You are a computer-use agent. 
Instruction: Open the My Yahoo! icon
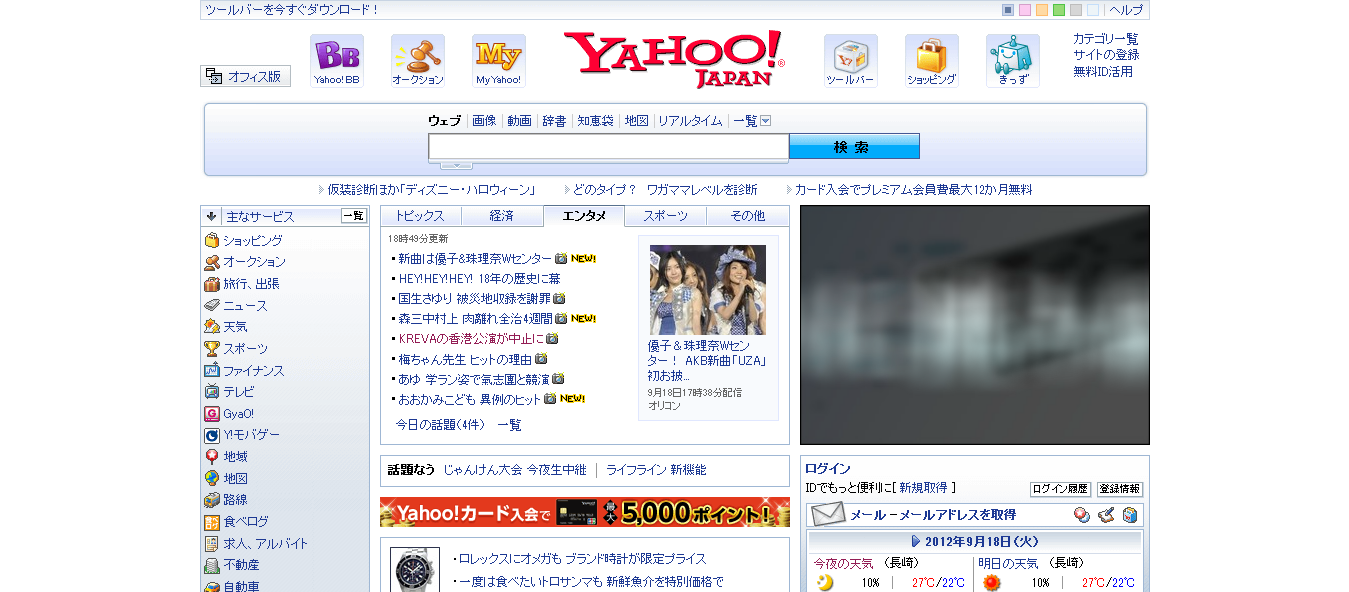click(x=499, y=61)
